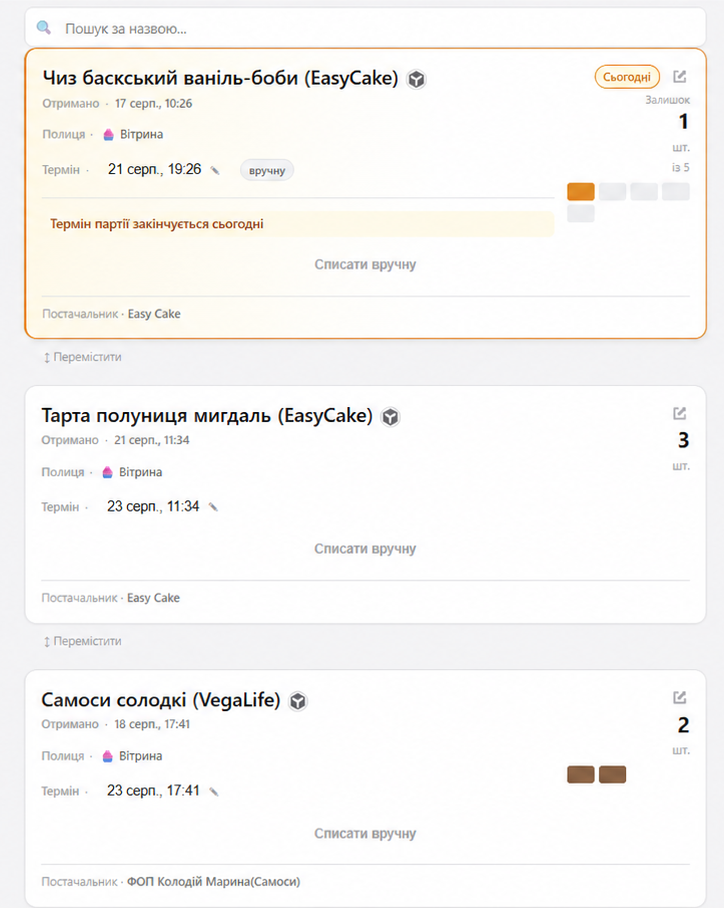Click supplier 'ФОП Колодій Марина(Самоси)'
The width and height of the screenshot is (724, 908).
(214, 882)
